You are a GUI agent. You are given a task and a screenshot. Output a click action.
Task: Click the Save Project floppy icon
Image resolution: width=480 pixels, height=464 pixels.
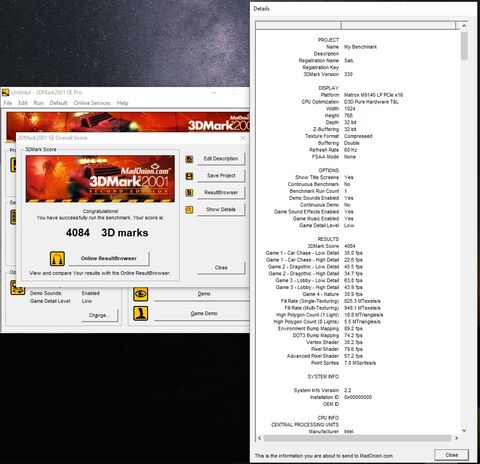coord(189,176)
